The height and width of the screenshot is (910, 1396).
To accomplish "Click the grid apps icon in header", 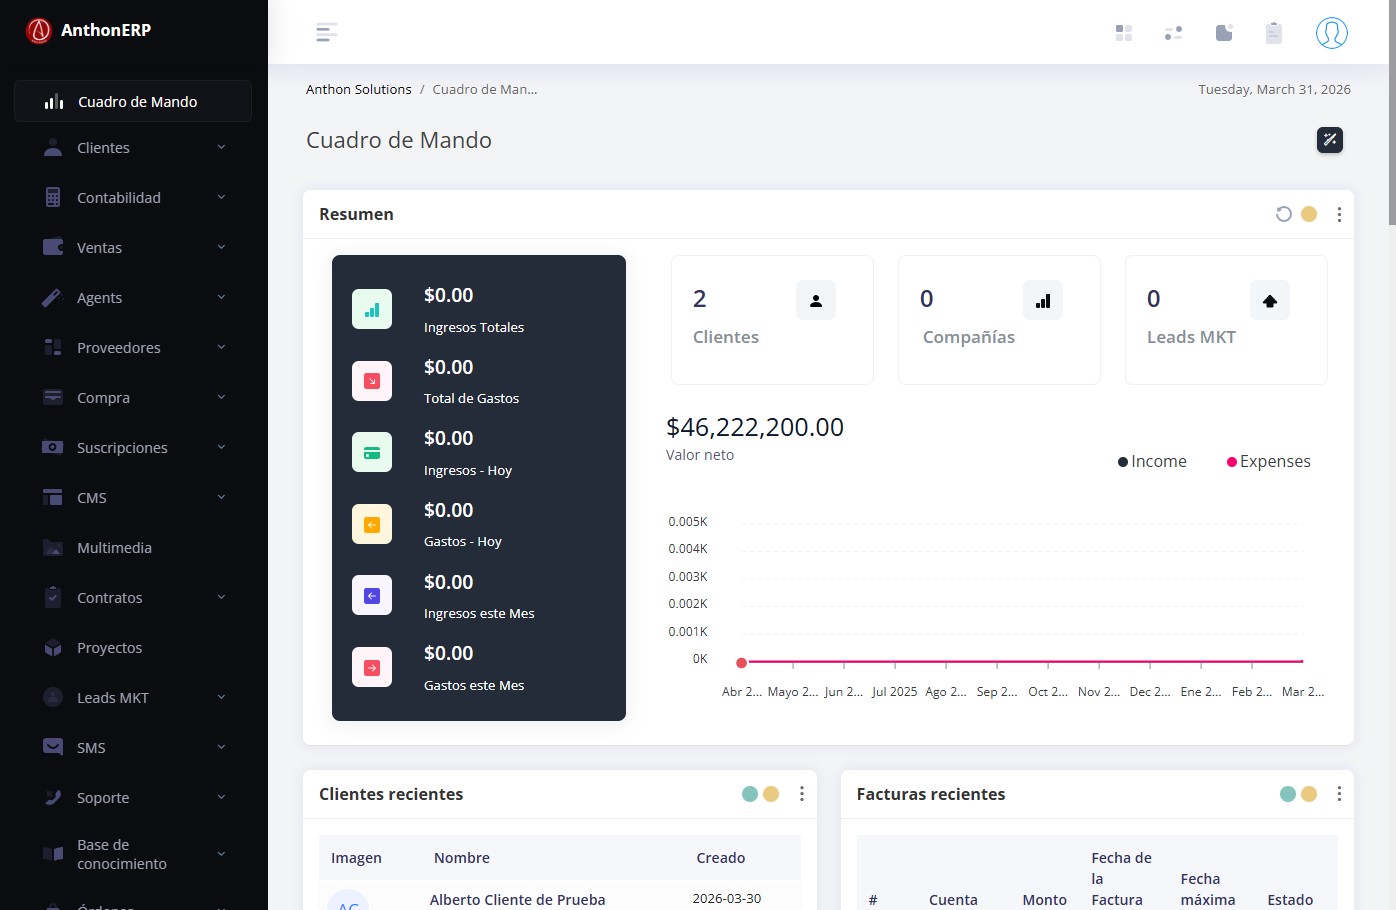I will tap(1123, 33).
